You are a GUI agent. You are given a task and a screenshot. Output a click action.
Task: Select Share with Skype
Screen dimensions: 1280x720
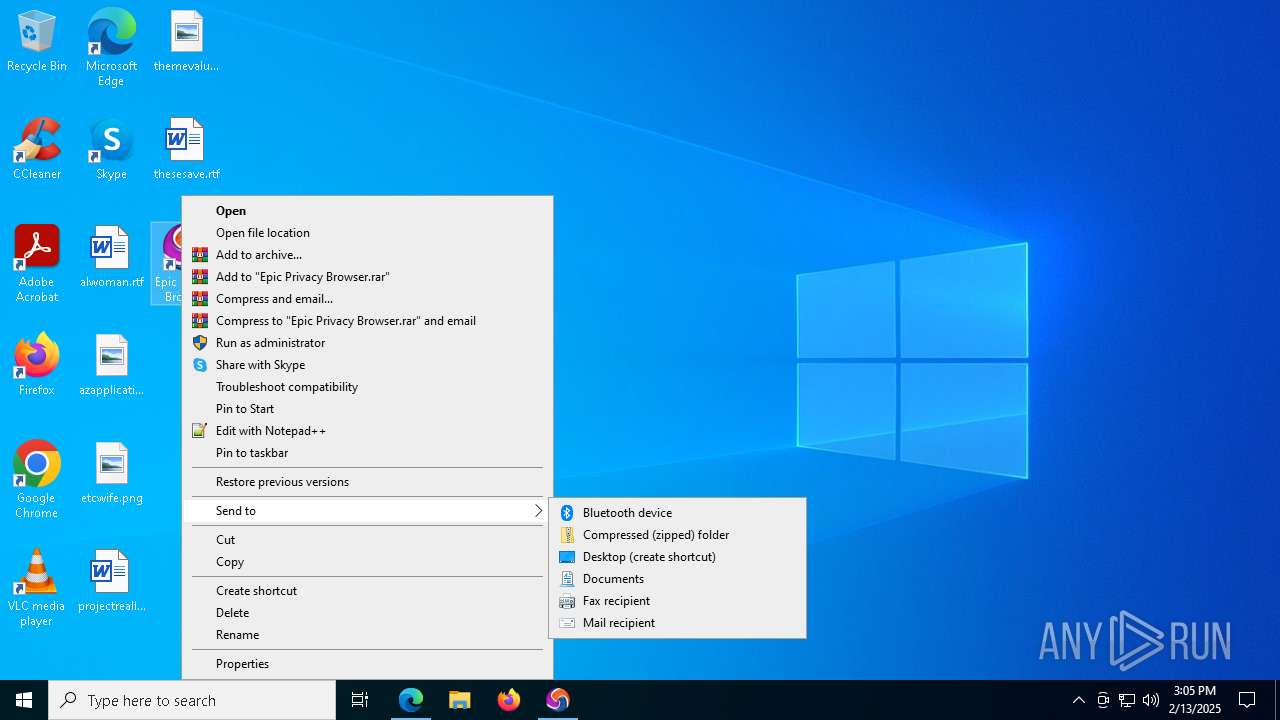[x=367, y=365]
